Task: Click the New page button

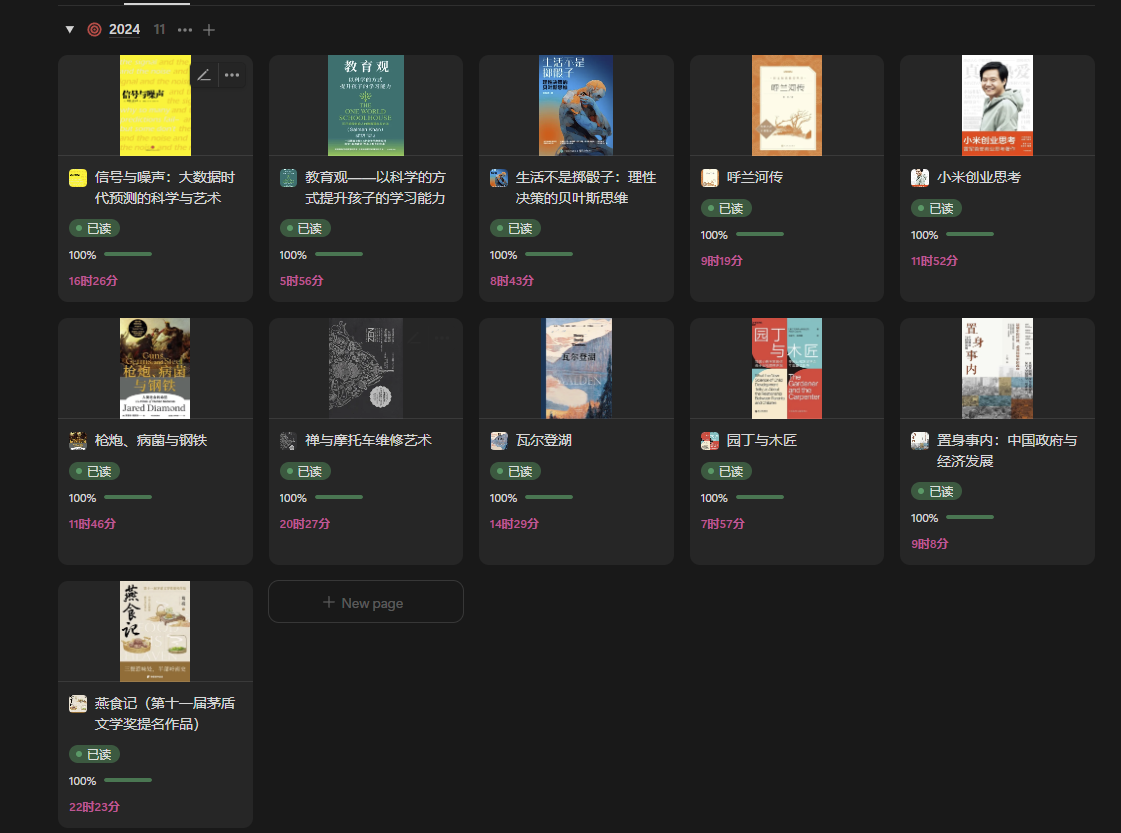Action: coord(365,602)
